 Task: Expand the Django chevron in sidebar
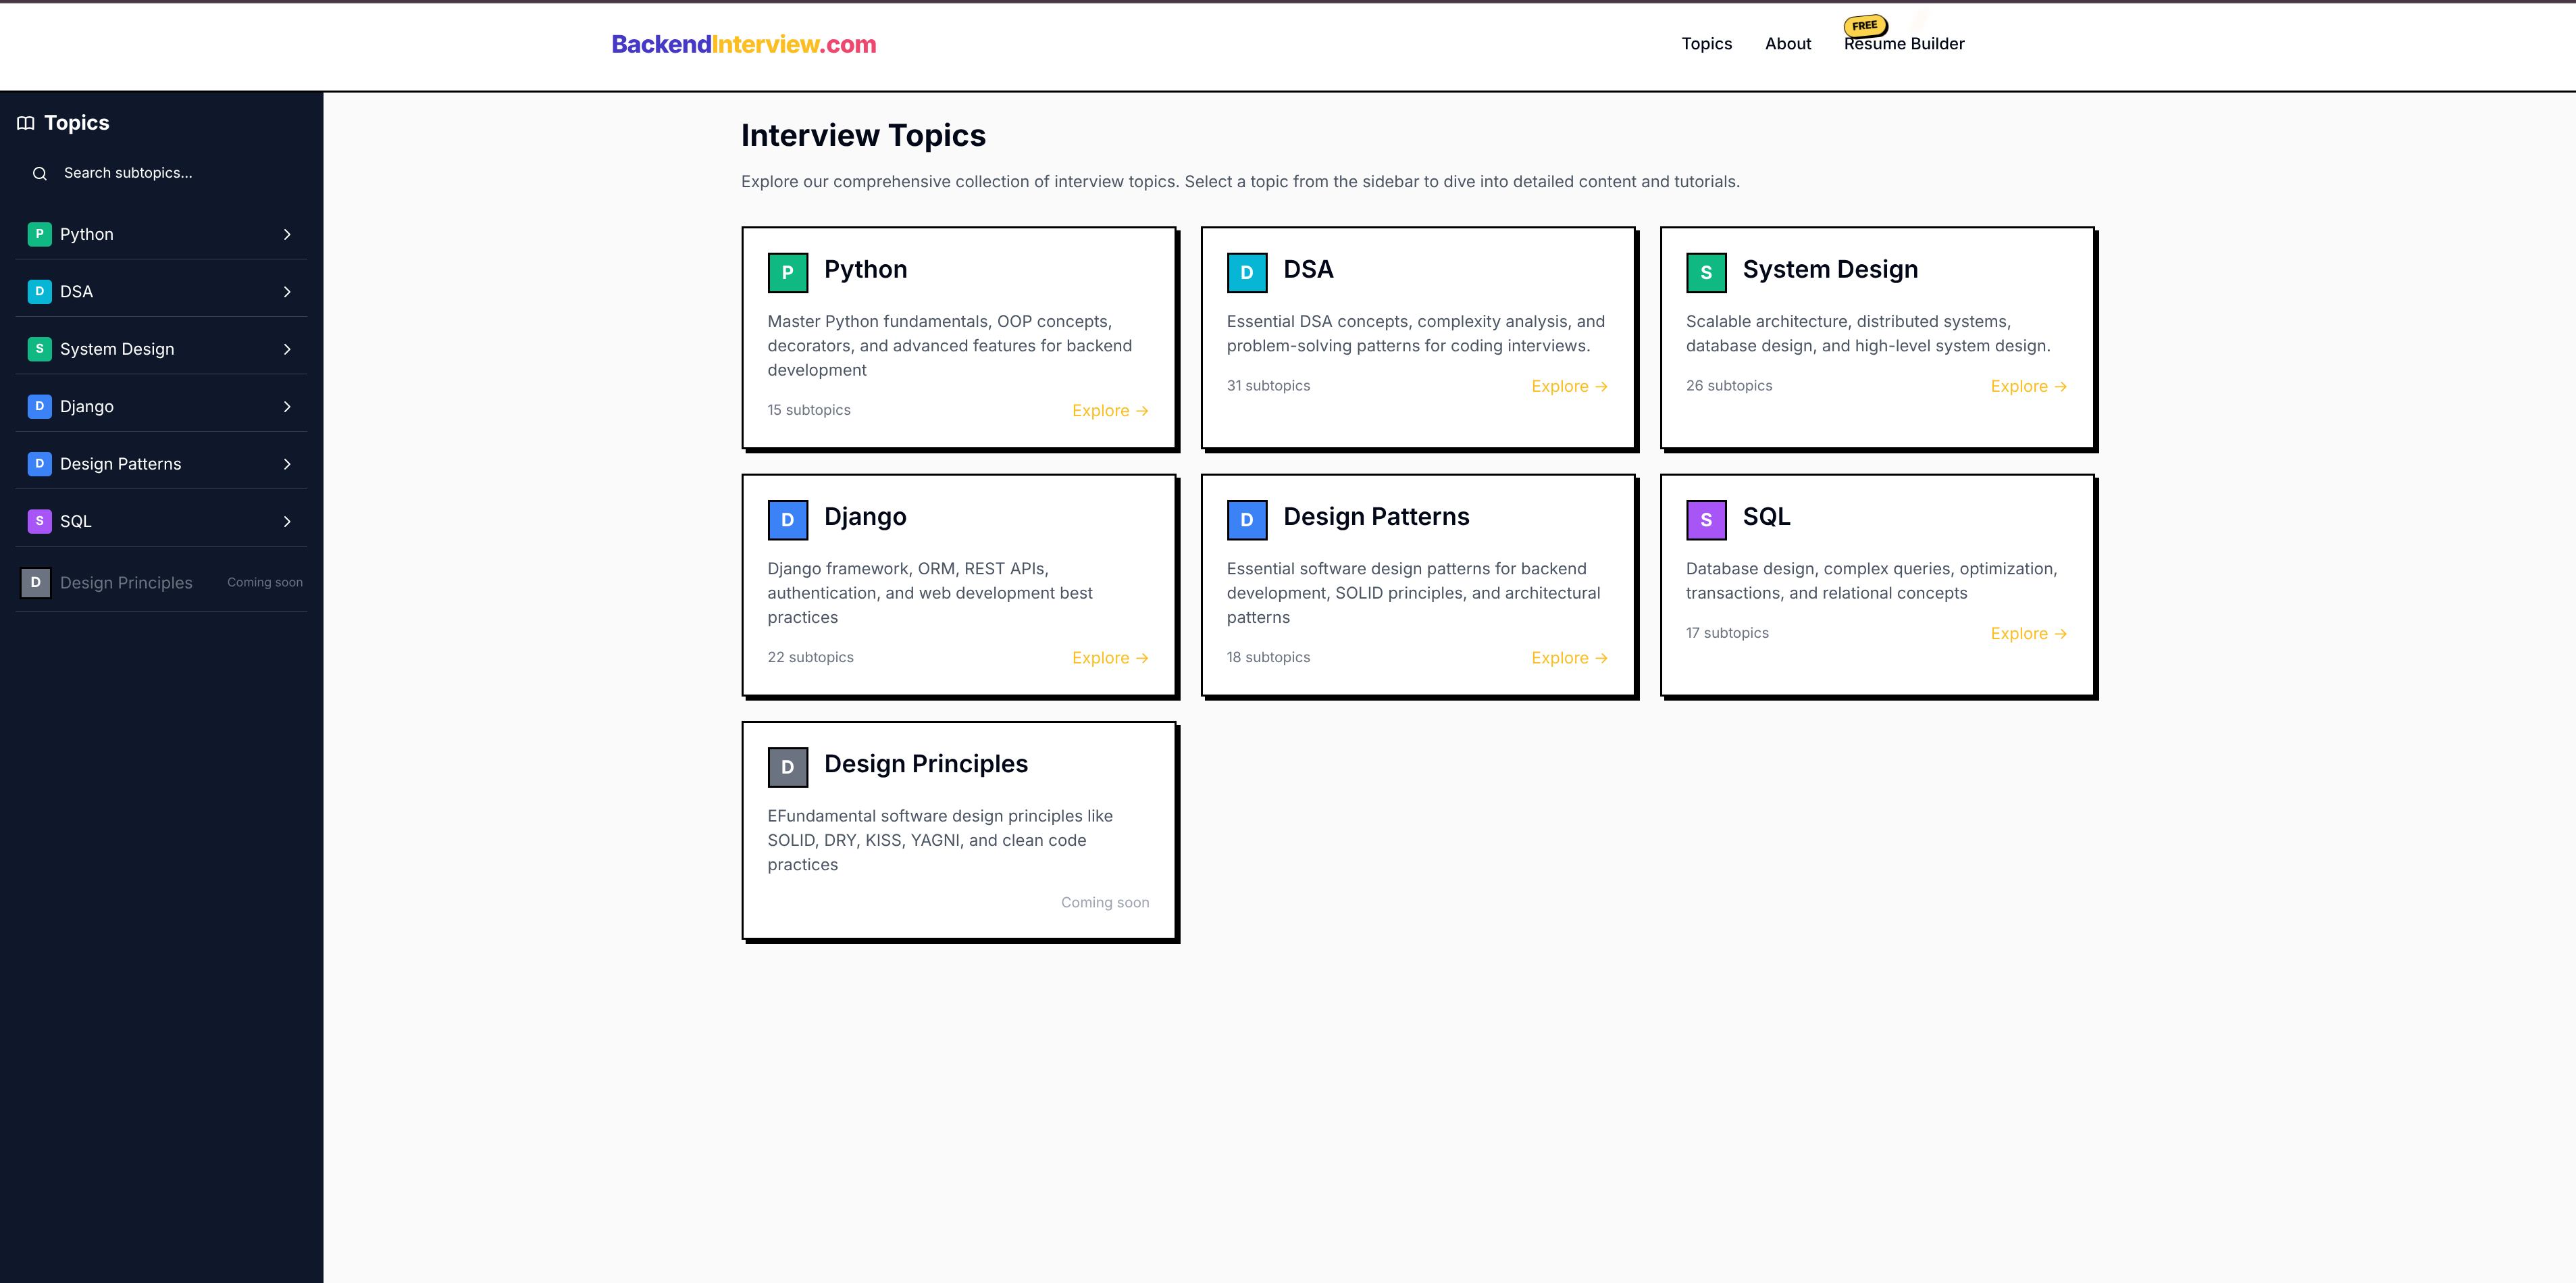[287, 407]
